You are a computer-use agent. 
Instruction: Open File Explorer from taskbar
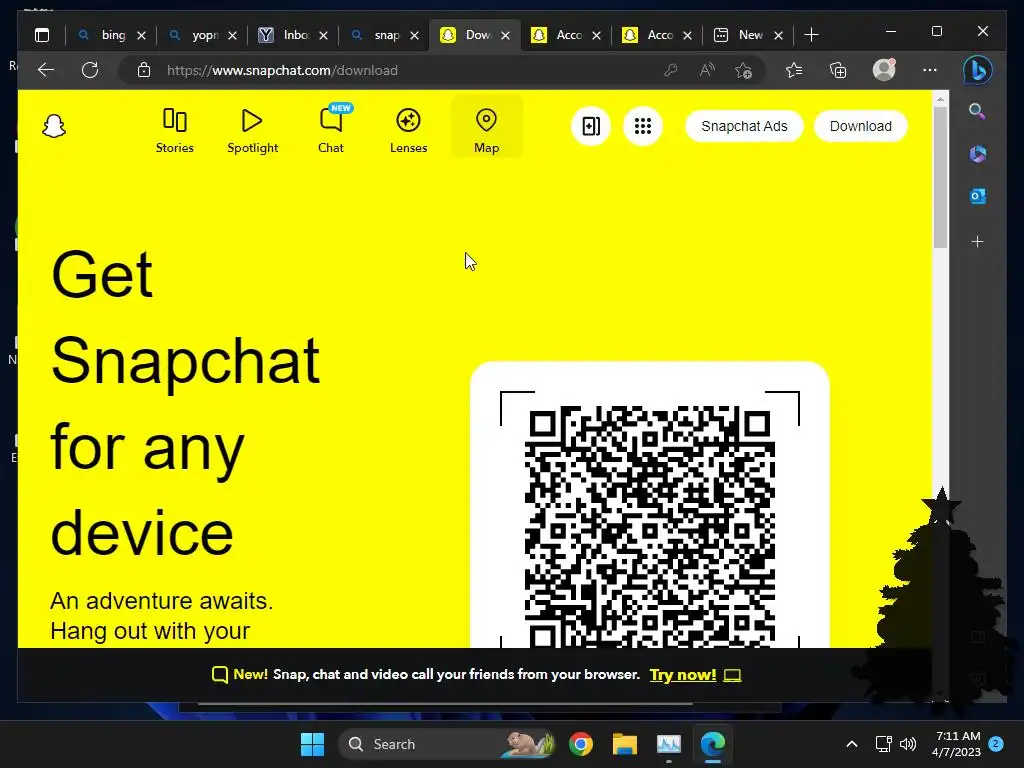click(x=624, y=744)
